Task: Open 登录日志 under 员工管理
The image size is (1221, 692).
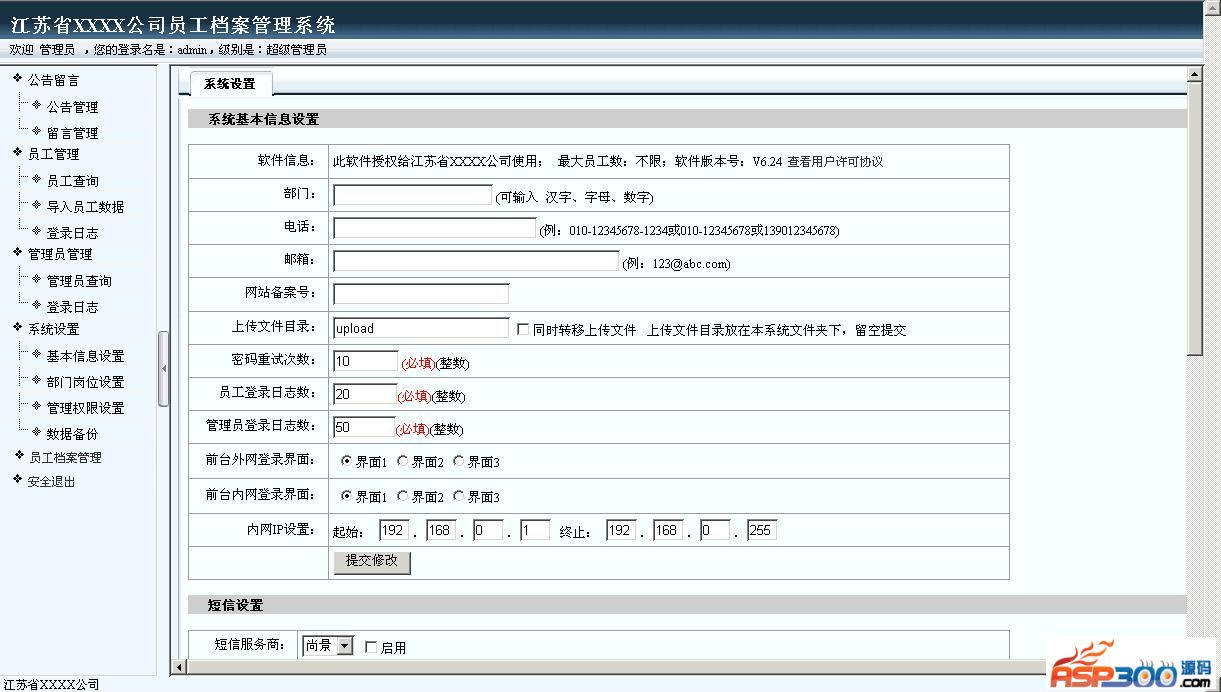Action: pyautogui.click(x=72, y=233)
